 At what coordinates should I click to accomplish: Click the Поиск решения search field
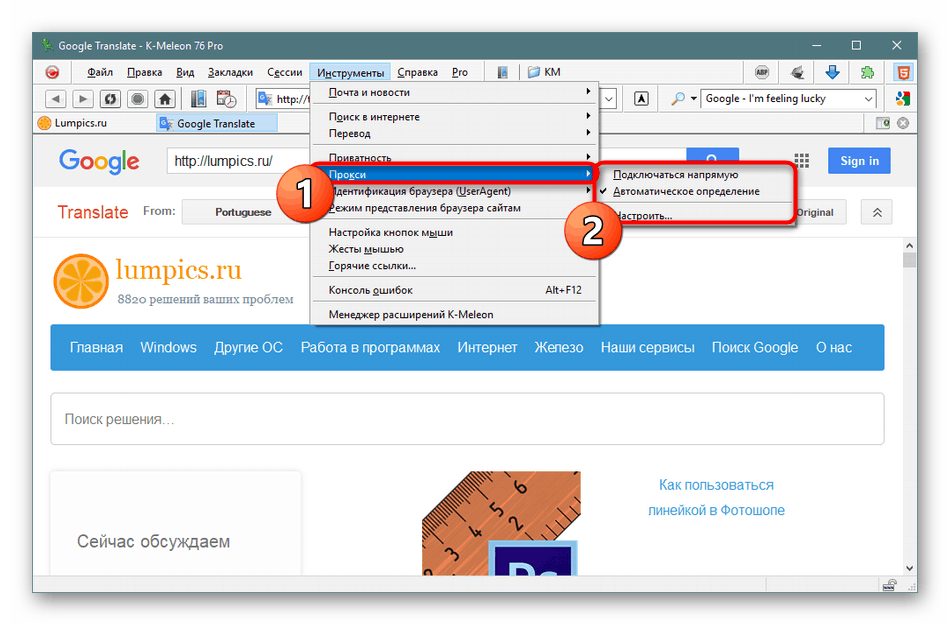(x=467, y=419)
